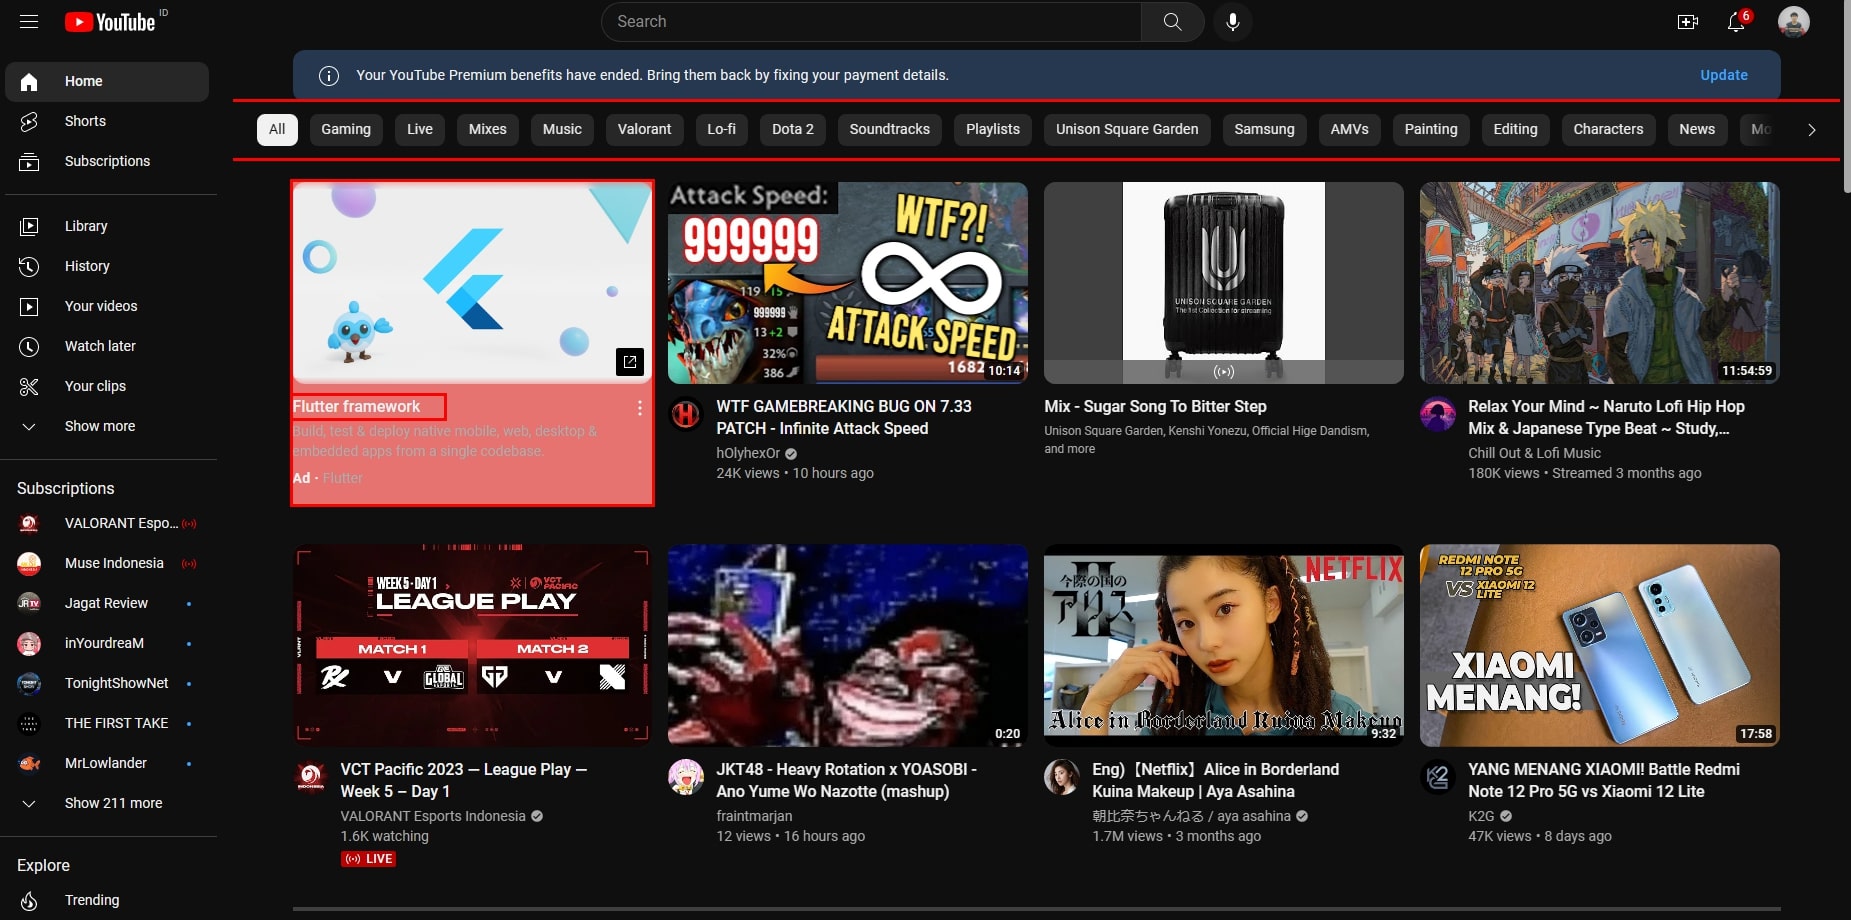Open Trending in the Explore section

[91, 900]
